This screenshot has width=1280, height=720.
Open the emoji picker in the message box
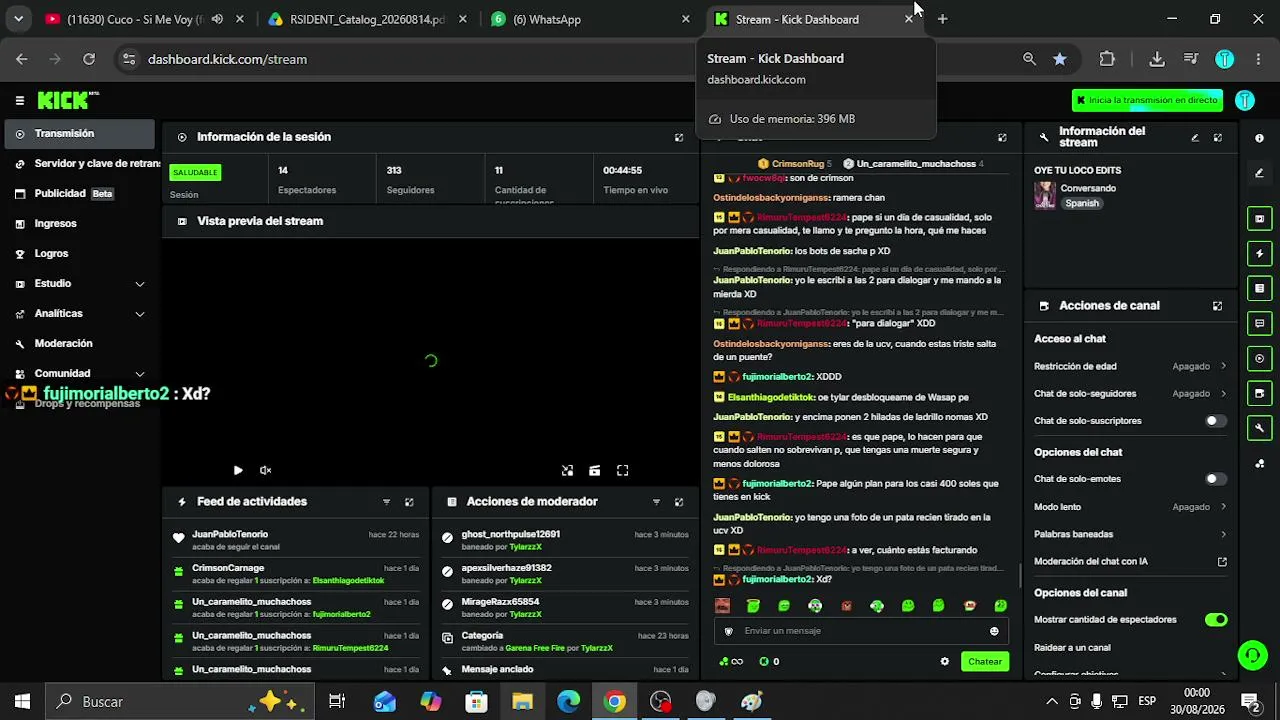click(994, 631)
